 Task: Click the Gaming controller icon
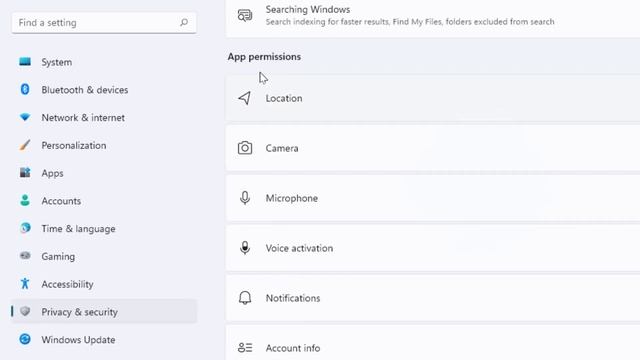[25, 256]
